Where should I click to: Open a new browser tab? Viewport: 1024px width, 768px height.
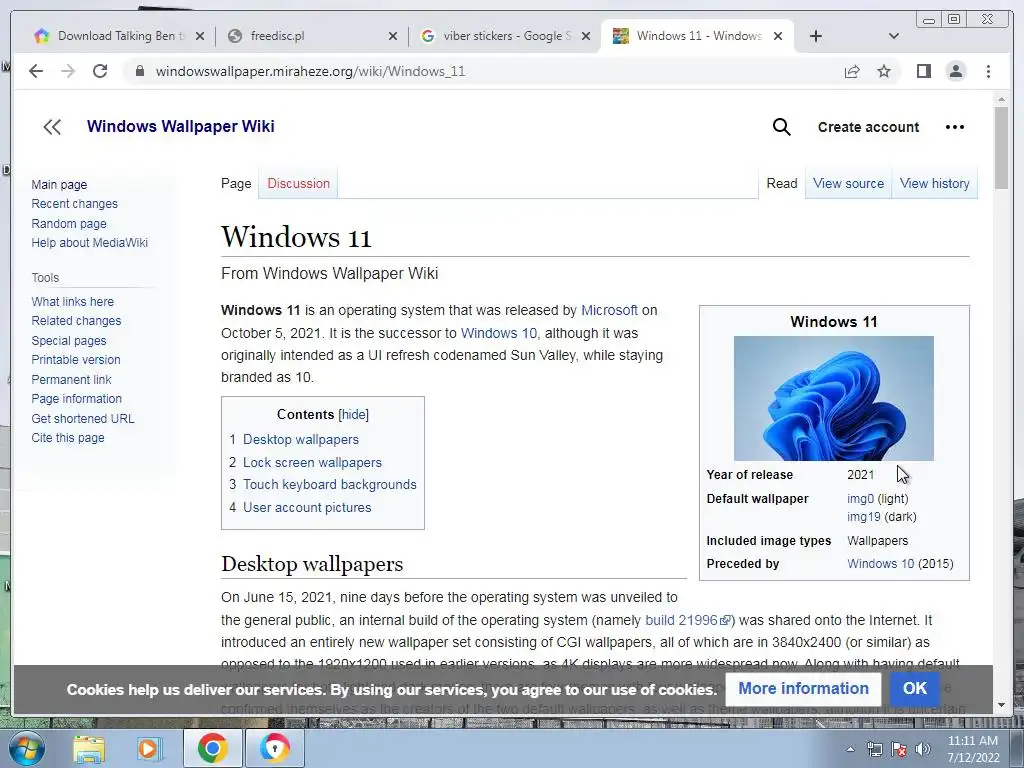[x=816, y=36]
